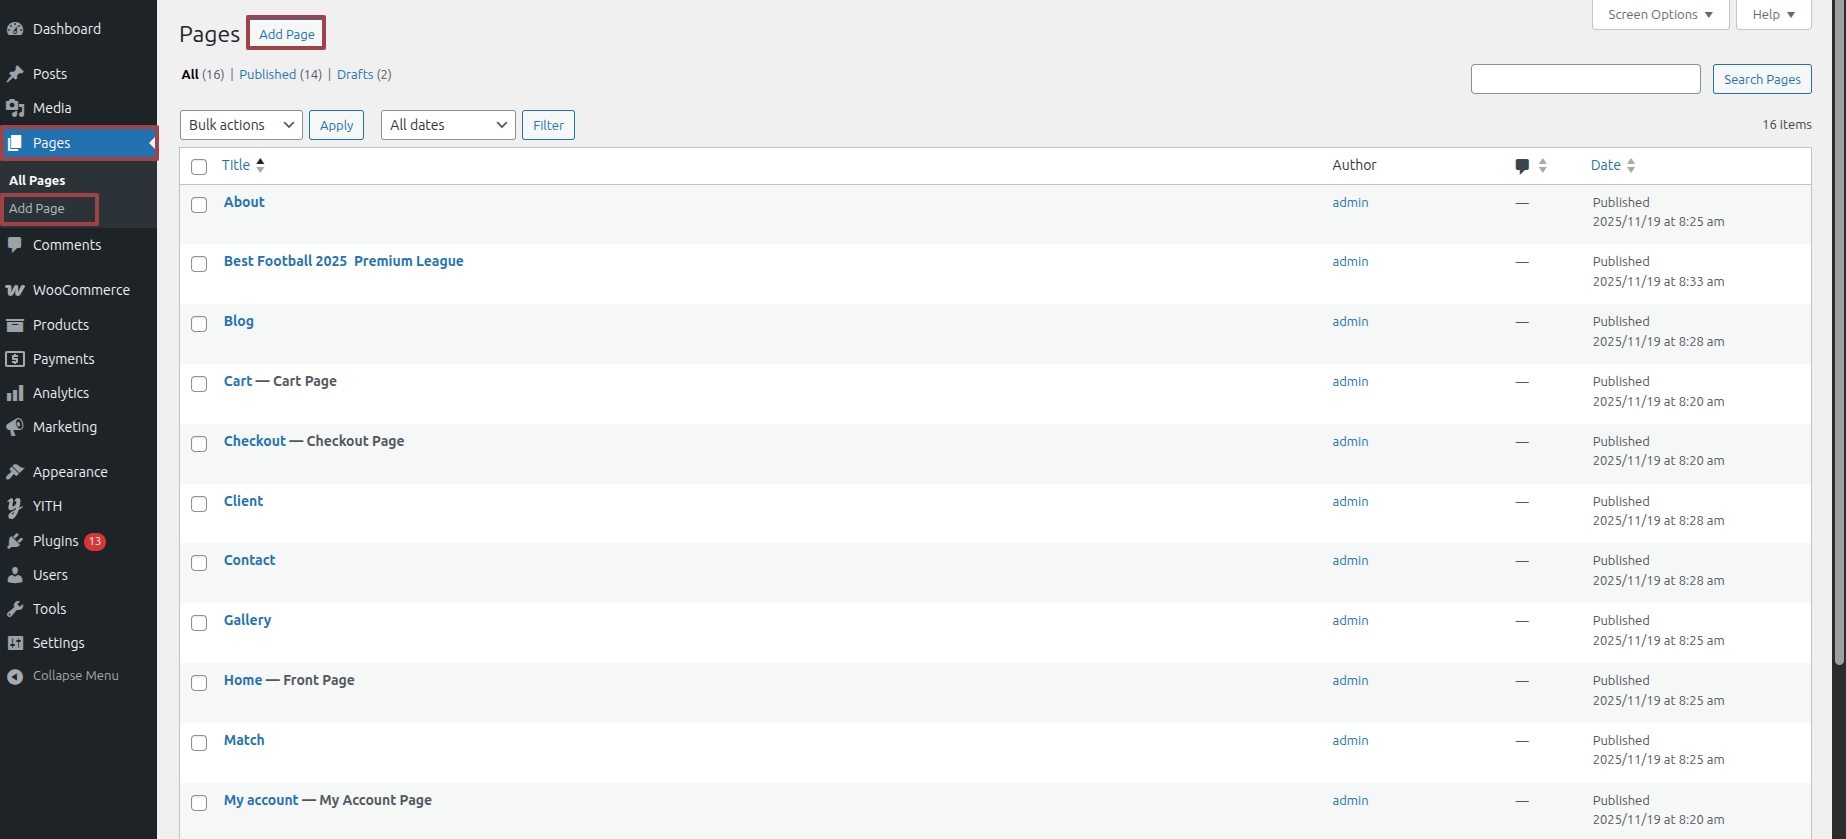Viewport: 1846px width, 839px height.
Task: Click the Collapse Menu arrow icon
Action: (x=15, y=676)
